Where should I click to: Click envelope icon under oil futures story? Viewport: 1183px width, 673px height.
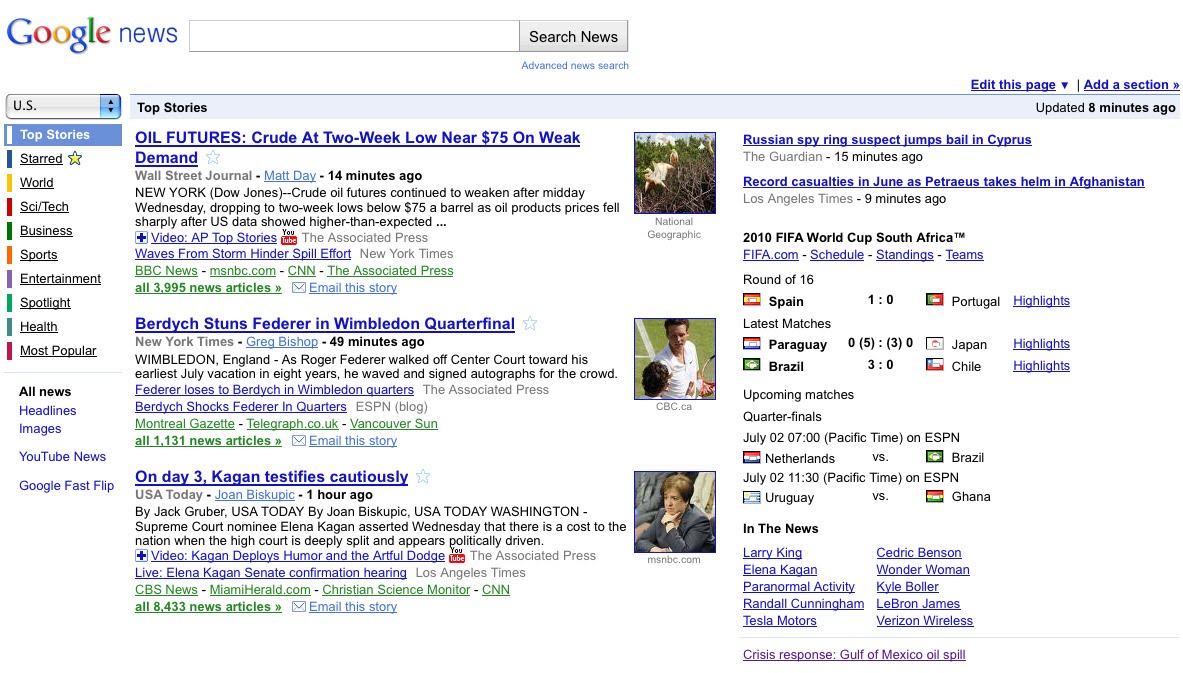click(x=299, y=287)
